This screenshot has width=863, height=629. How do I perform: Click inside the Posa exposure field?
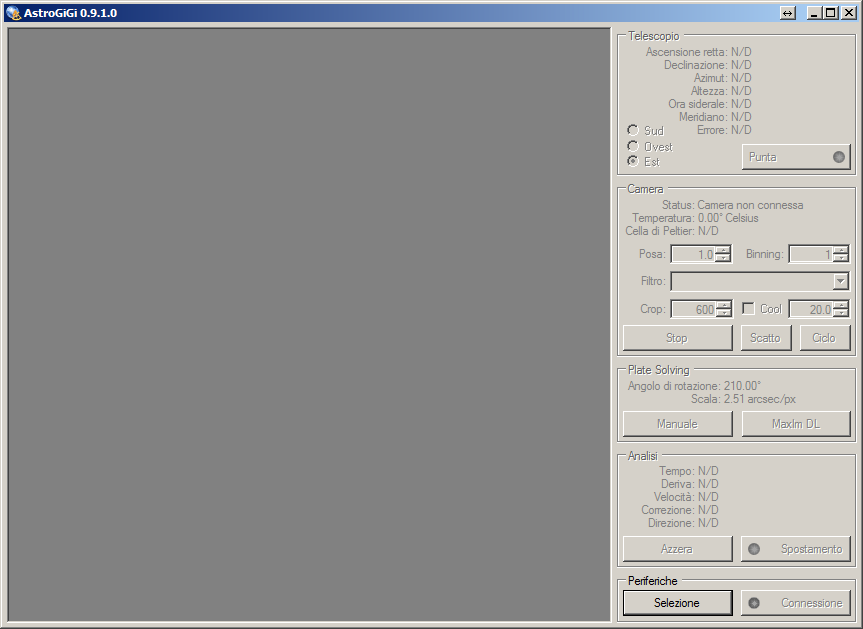(692, 255)
